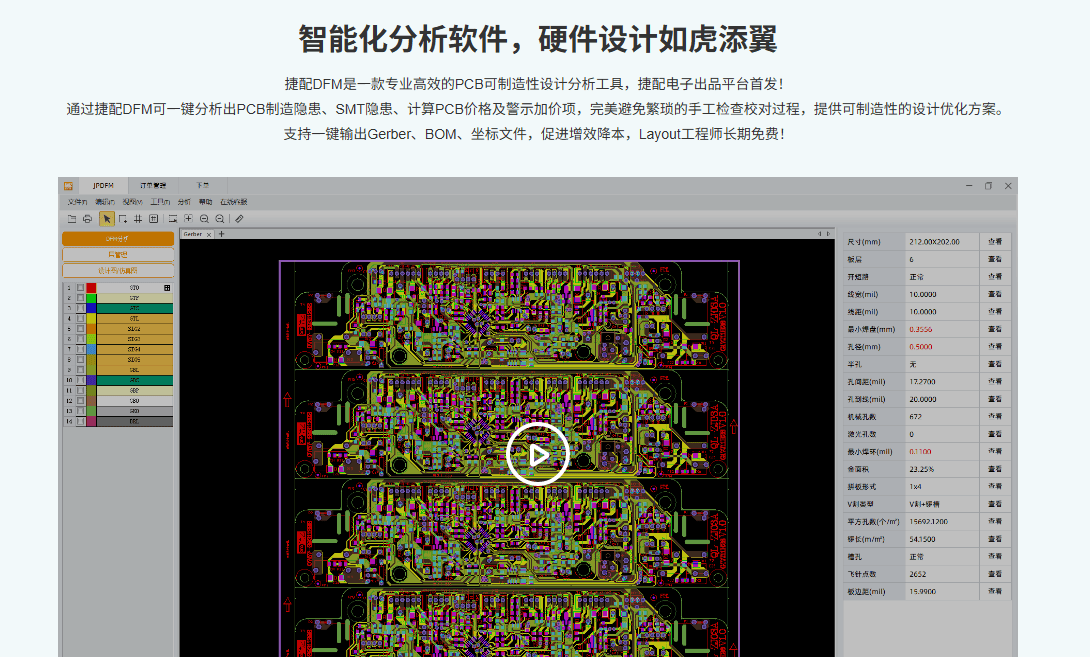Click 查看 for the 尺寸(mm) row
1090x657 pixels.
(994, 242)
